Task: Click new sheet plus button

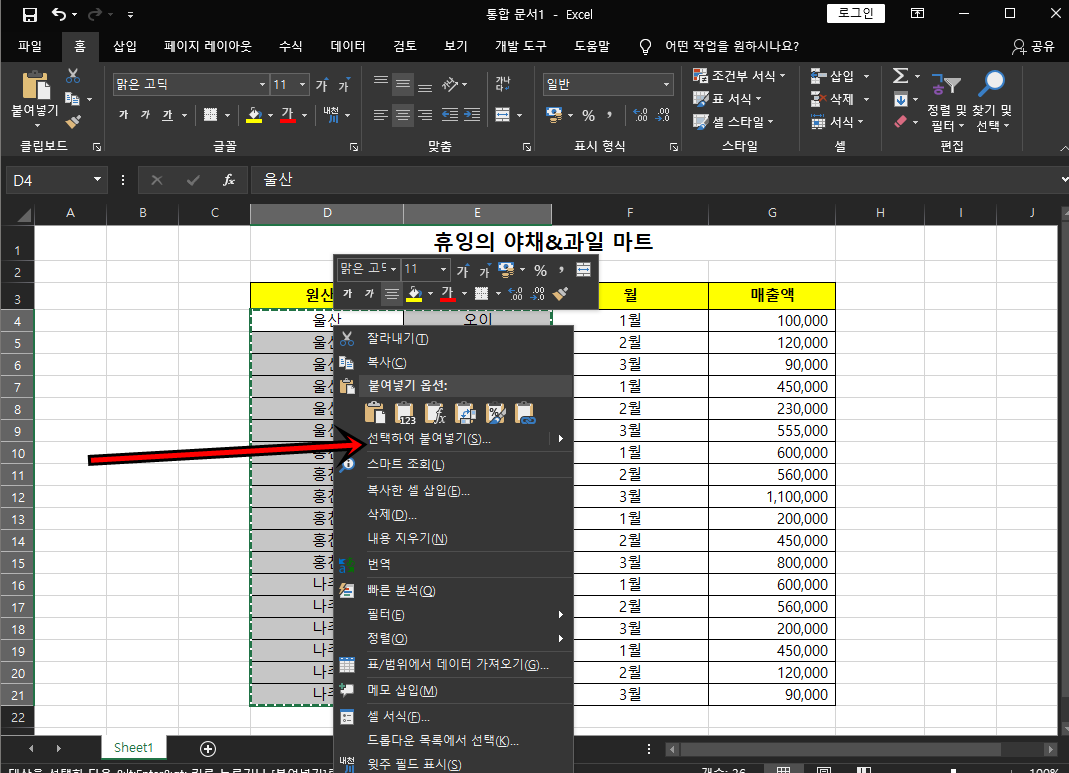Action: point(208,748)
